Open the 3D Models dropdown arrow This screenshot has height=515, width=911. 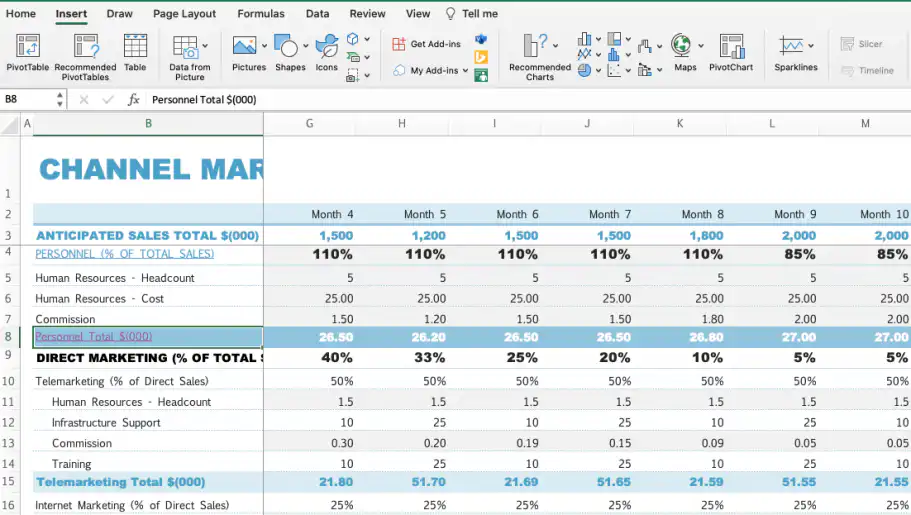click(367, 39)
